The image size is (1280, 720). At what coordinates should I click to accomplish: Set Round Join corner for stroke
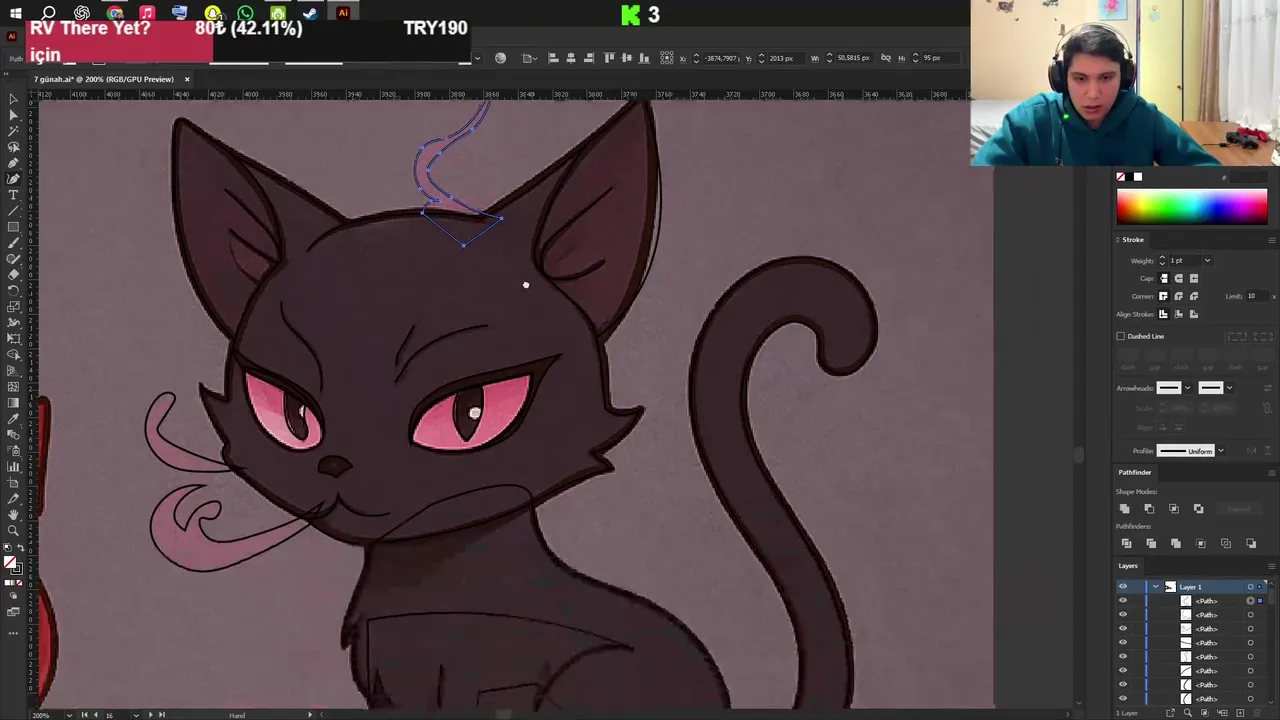[x=1178, y=297]
